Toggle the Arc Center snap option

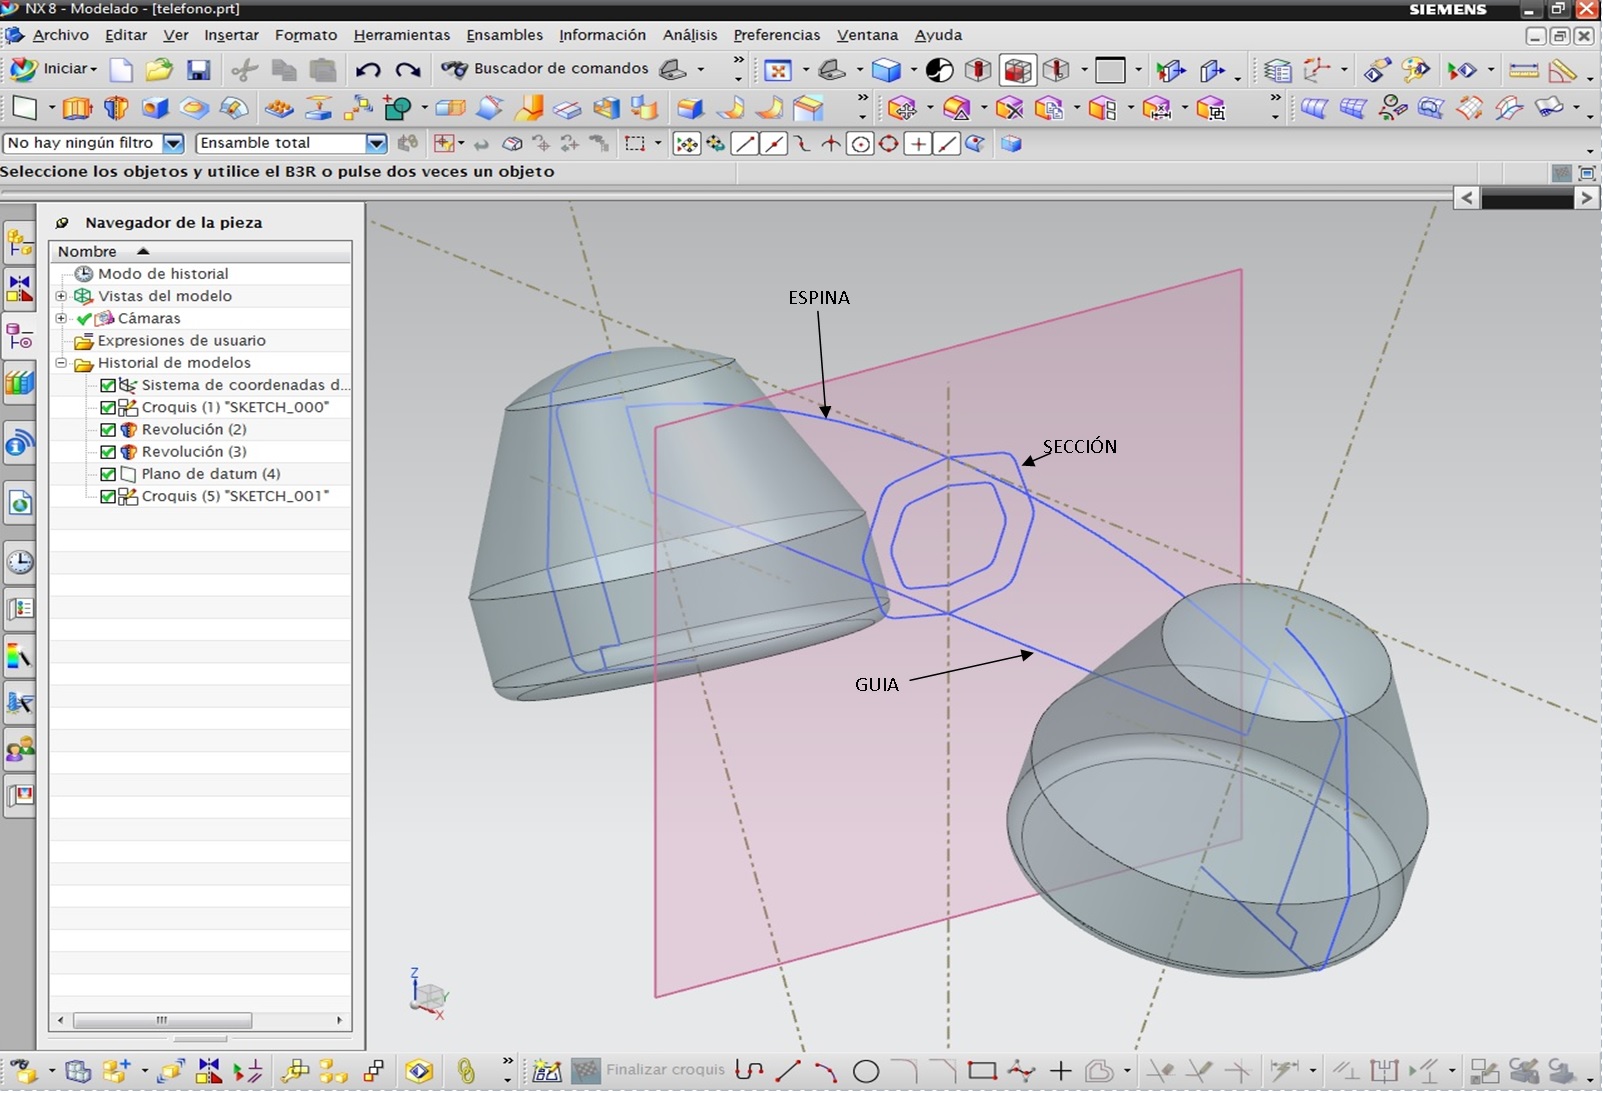859,144
